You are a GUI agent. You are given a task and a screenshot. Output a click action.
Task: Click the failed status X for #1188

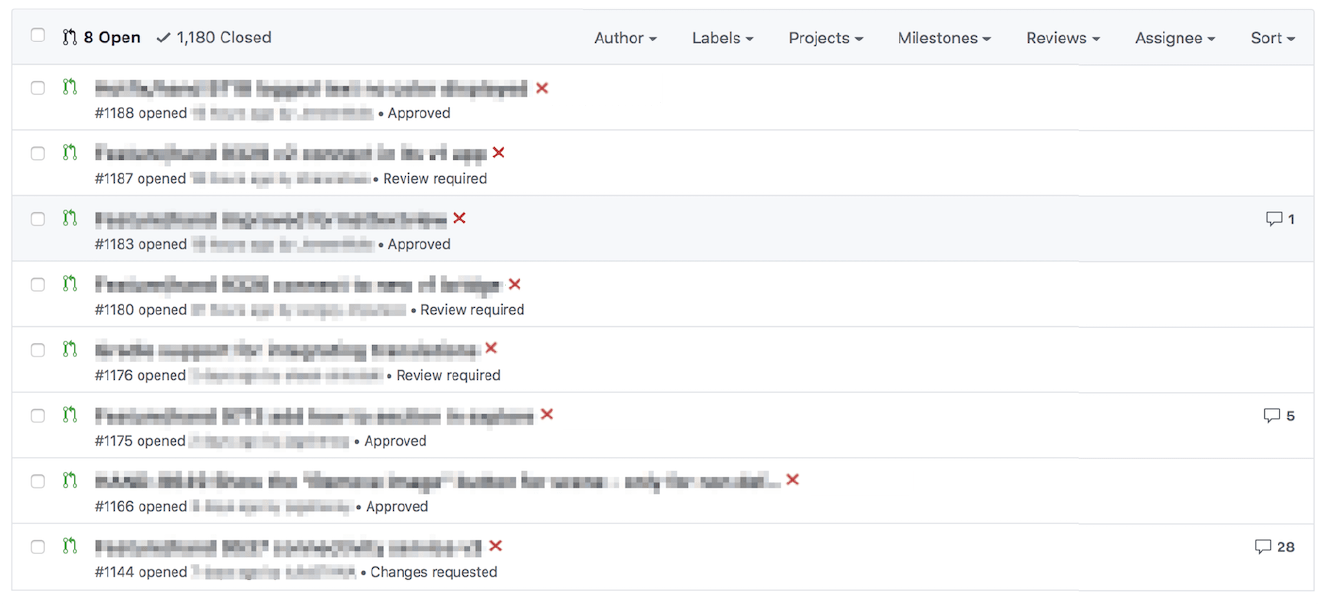click(542, 88)
